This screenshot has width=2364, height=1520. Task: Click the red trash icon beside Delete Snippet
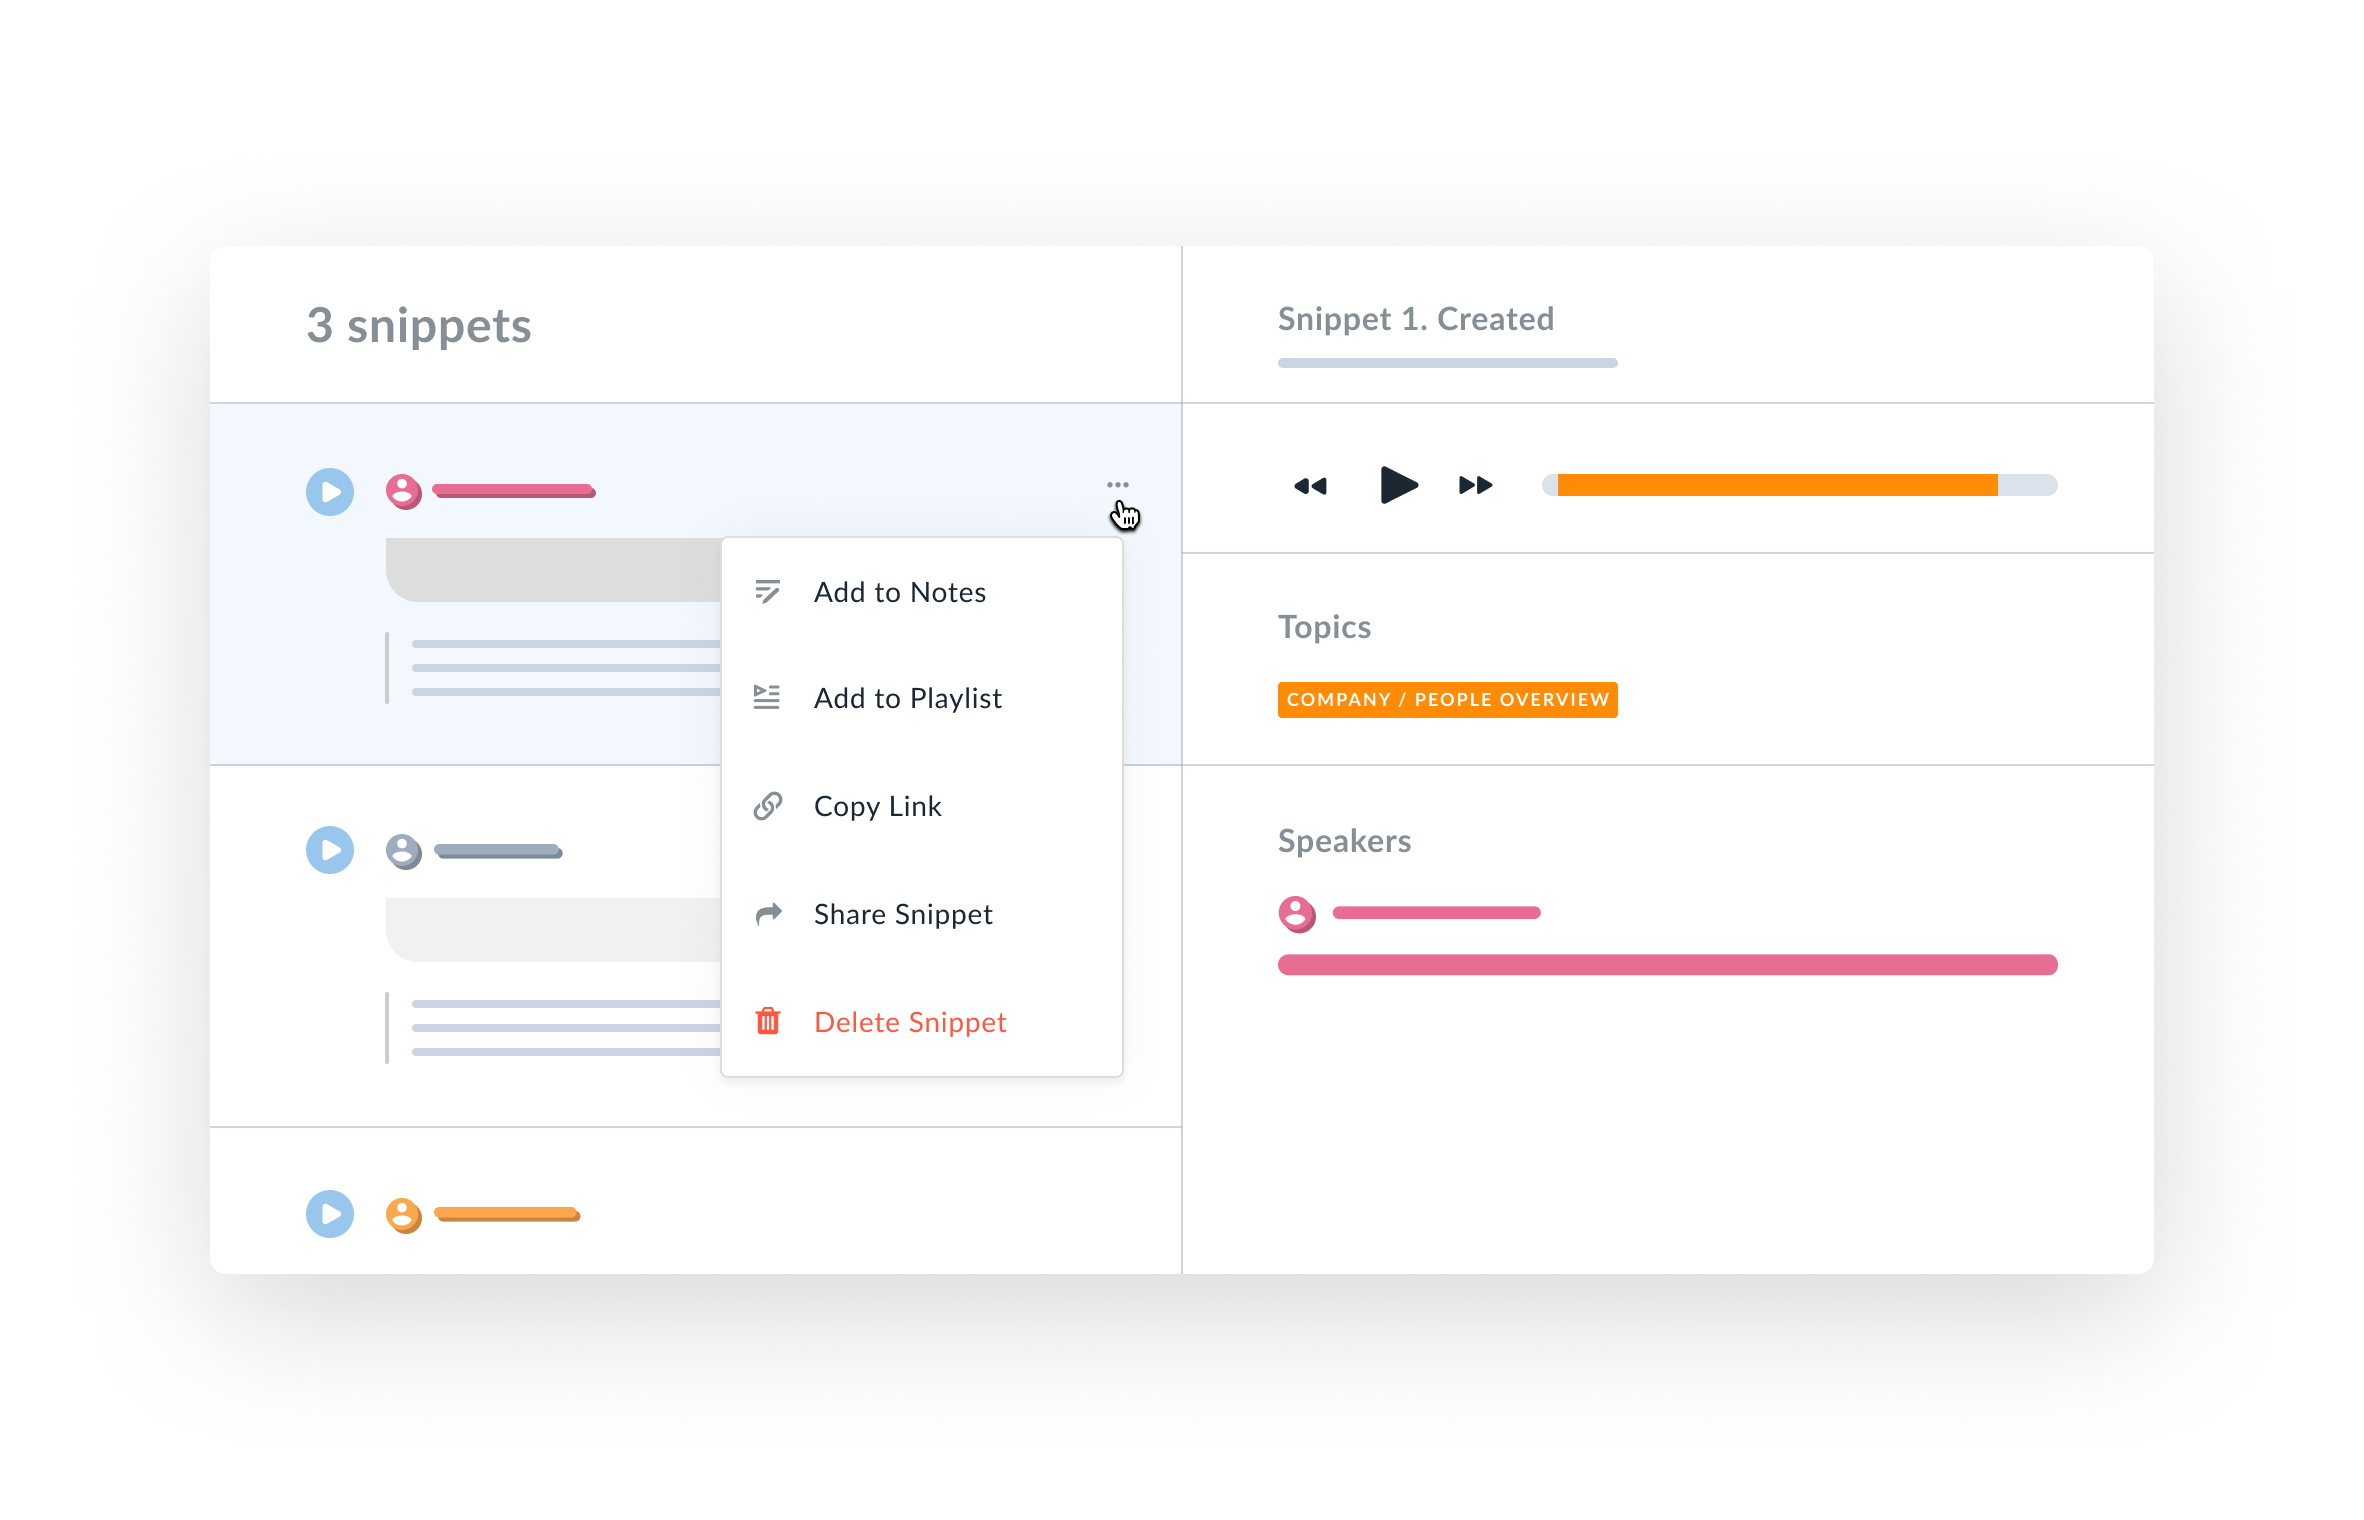point(768,1021)
